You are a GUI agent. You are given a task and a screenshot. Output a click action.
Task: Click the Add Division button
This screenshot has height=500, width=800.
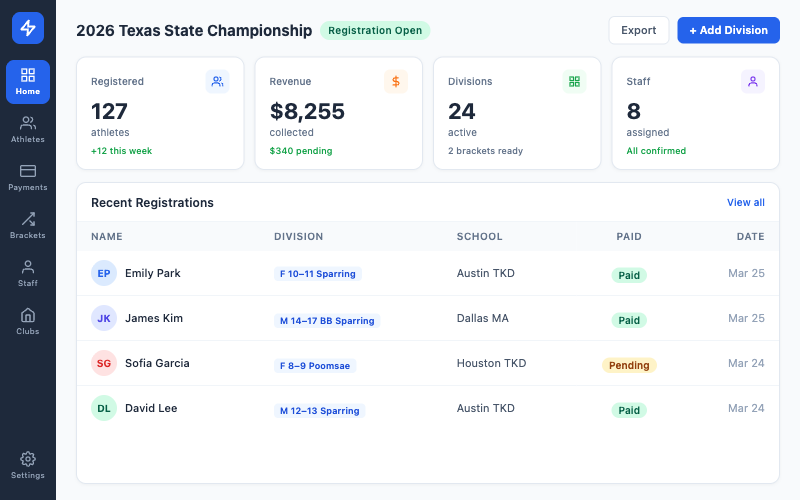click(729, 30)
